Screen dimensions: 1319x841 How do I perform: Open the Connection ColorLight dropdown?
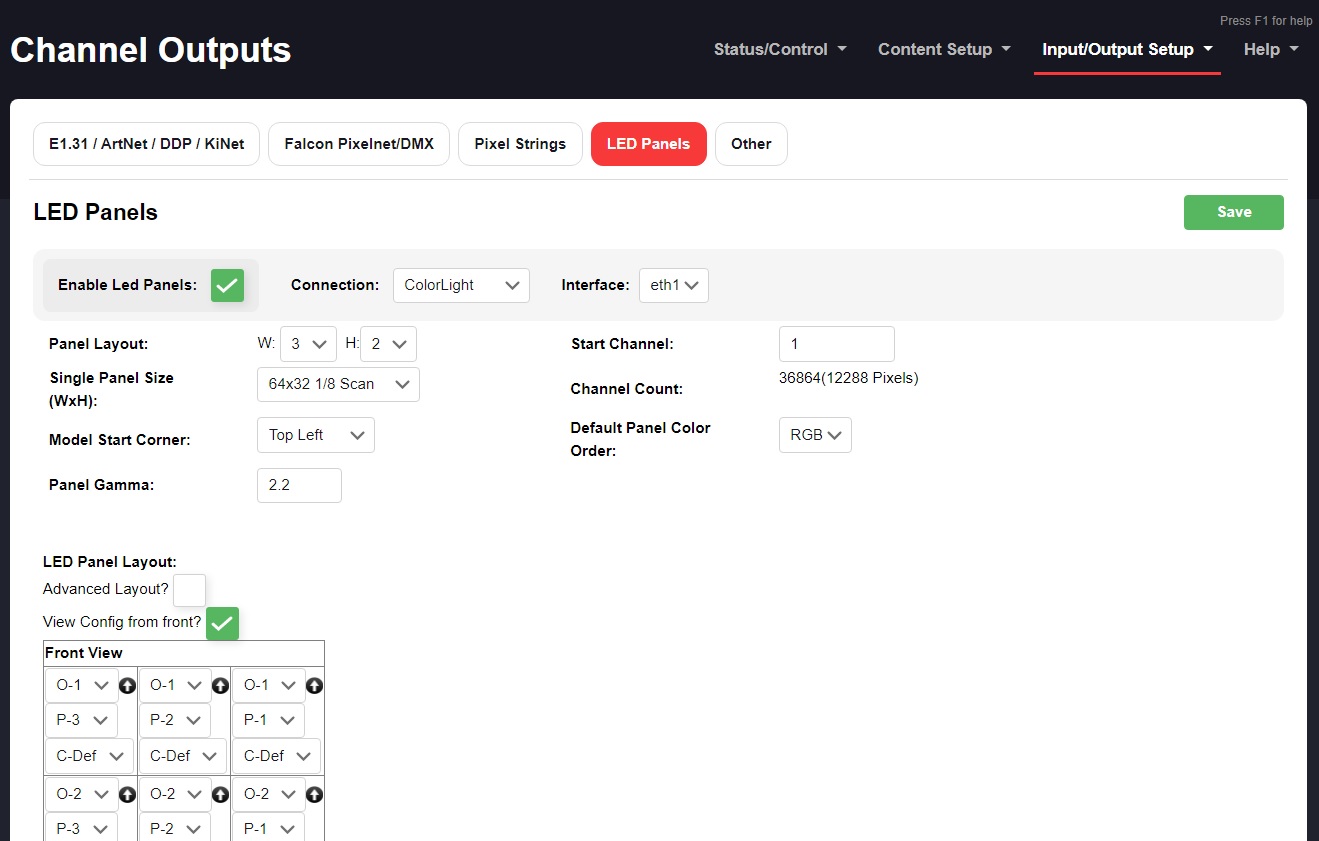click(x=461, y=285)
